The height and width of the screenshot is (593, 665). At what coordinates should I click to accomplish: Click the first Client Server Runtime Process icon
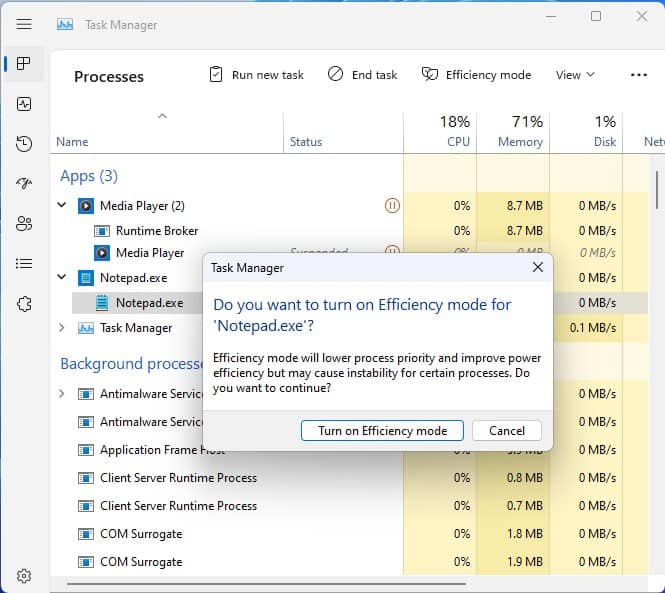pos(86,478)
